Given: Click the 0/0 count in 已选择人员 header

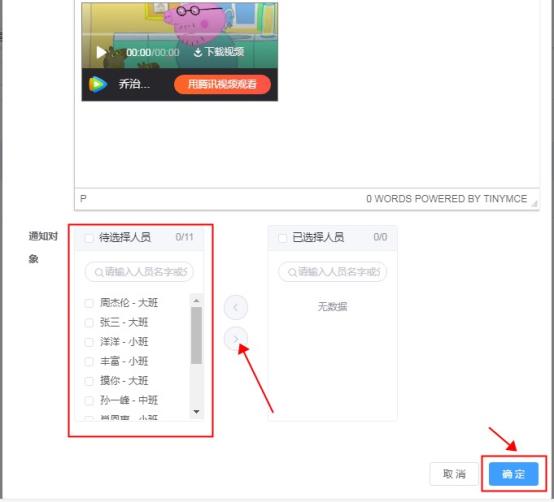Looking at the screenshot, I should pyautogui.click(x=380, y=237).
